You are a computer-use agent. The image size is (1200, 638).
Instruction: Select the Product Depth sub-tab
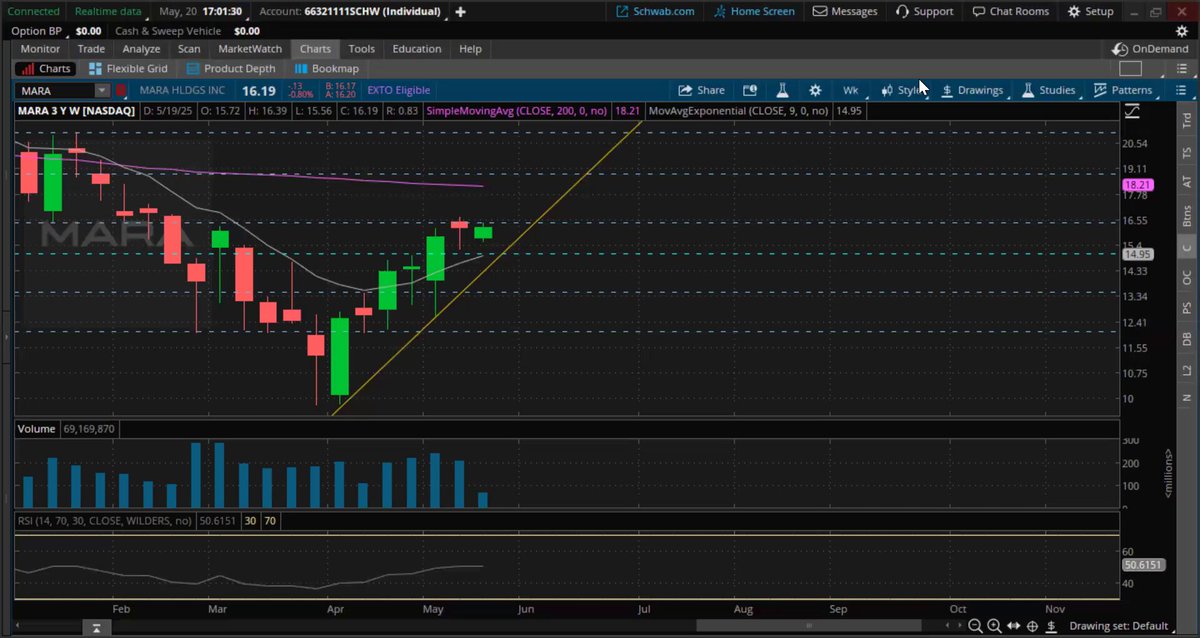click(x=230, y=69)
